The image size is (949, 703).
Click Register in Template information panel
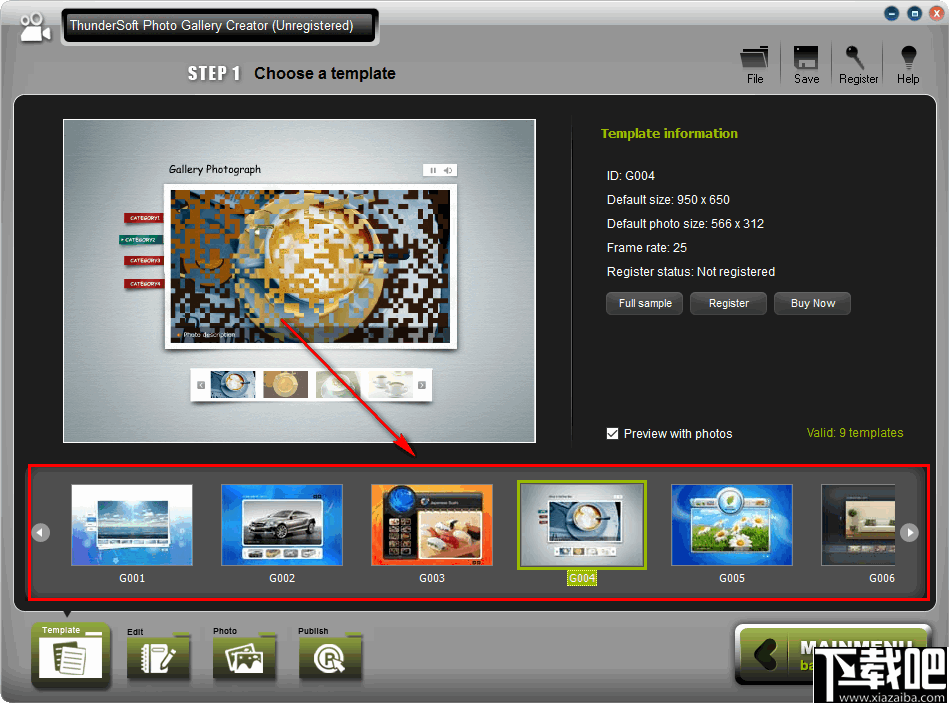pyautogui.click(x=728, y=303)
